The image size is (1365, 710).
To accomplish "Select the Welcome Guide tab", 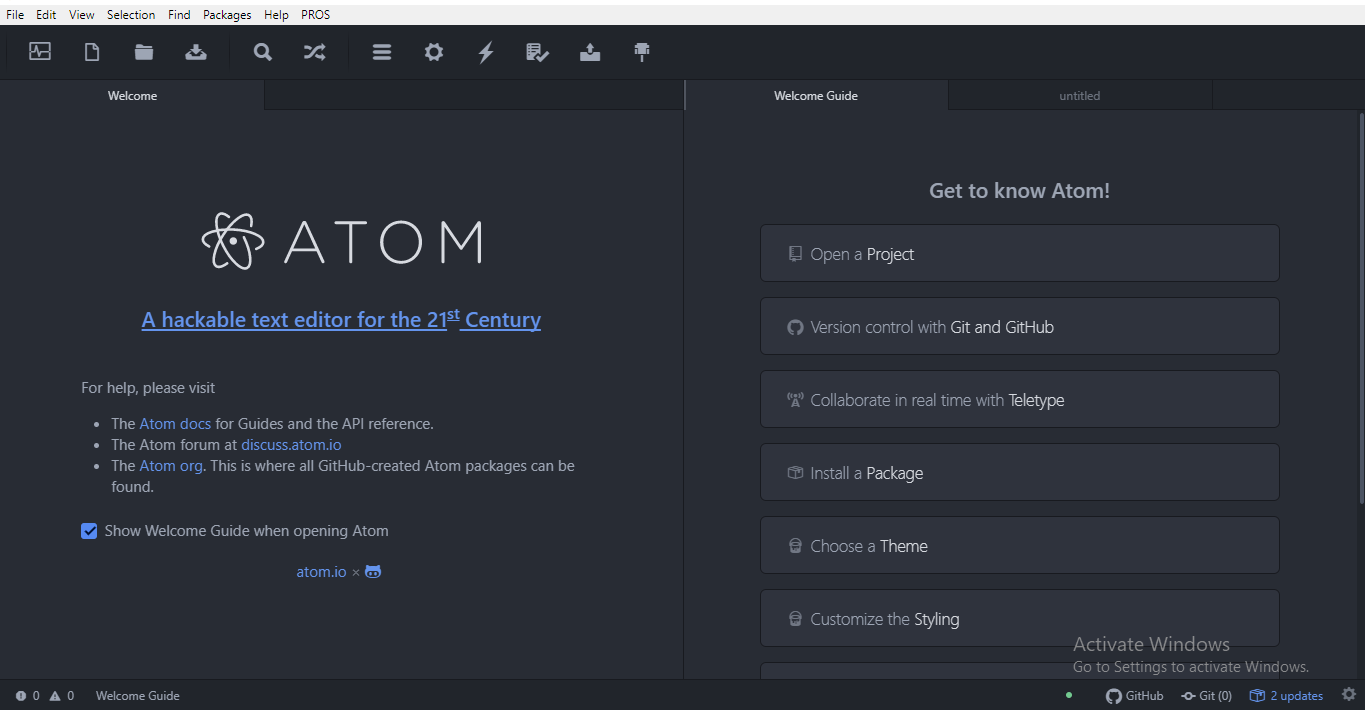I will (x=816, y=96).
